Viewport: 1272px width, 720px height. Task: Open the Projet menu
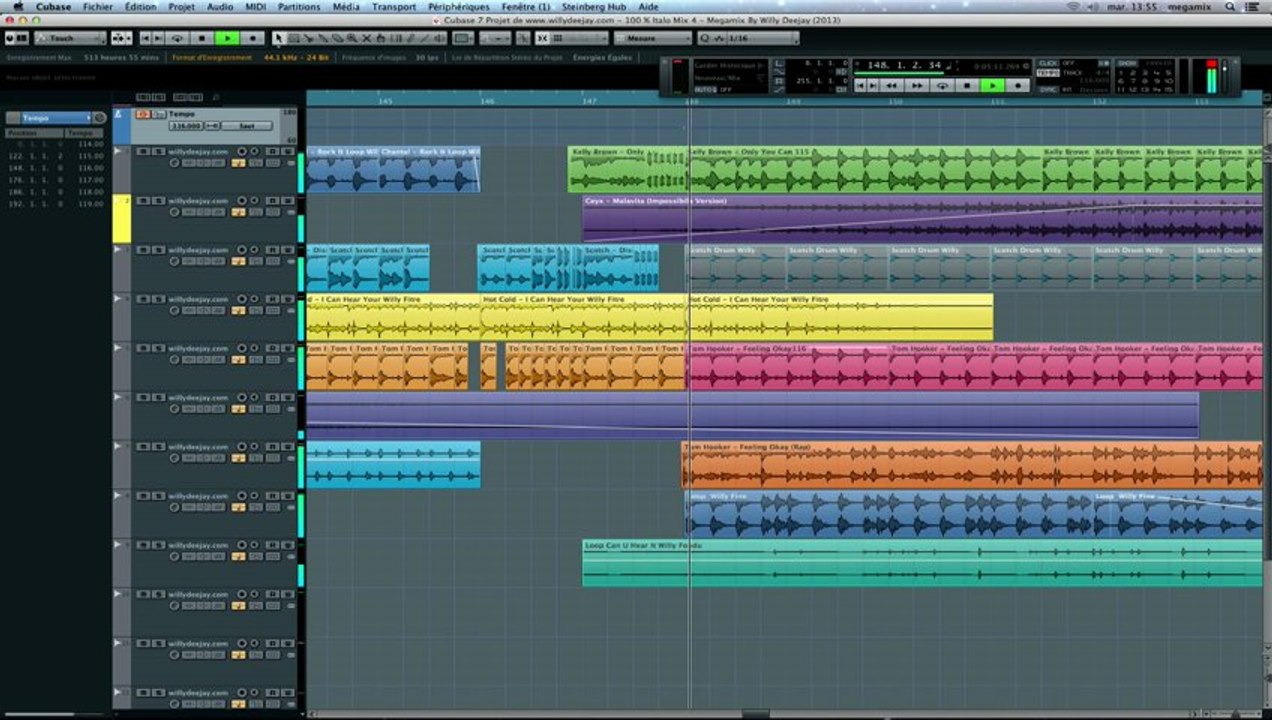click(181, 6)
